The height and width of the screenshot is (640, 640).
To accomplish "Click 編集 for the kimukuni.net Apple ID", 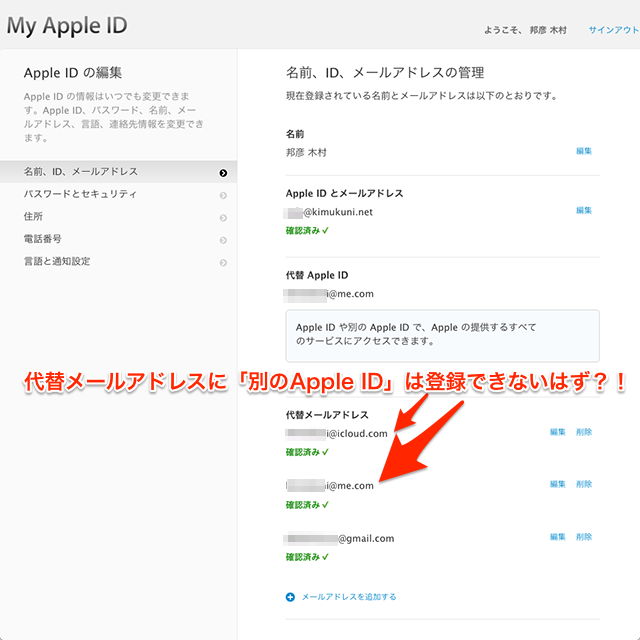I will (x=584, y=210).
